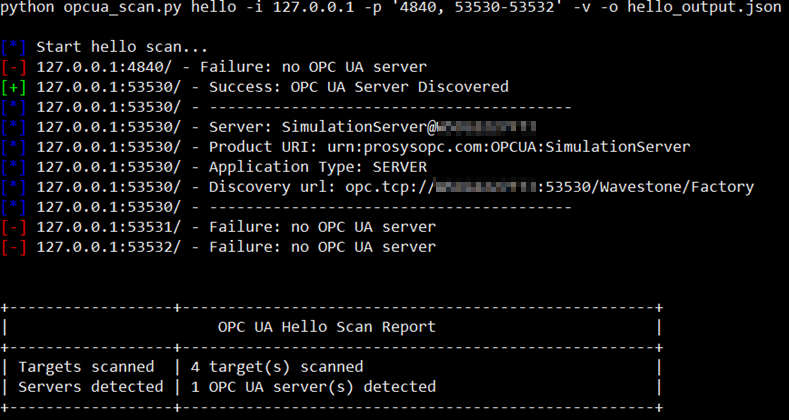789x420 pixels.
Task: Click the blue [*] marker on Discovery url line
Action: tap(14, 187)
